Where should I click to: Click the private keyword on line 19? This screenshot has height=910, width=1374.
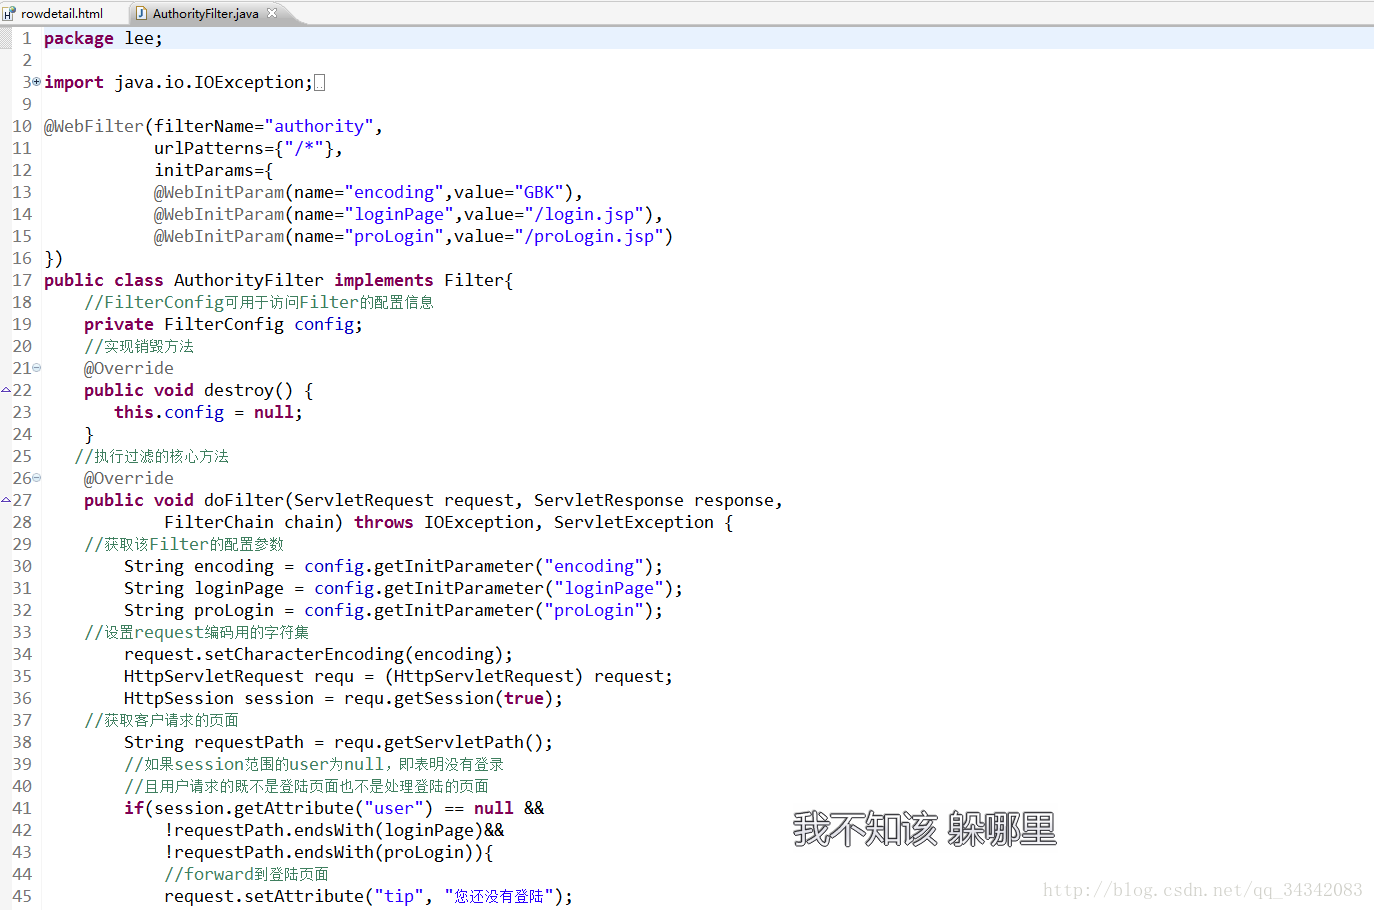pyautogui.click(x=119, y=324)
